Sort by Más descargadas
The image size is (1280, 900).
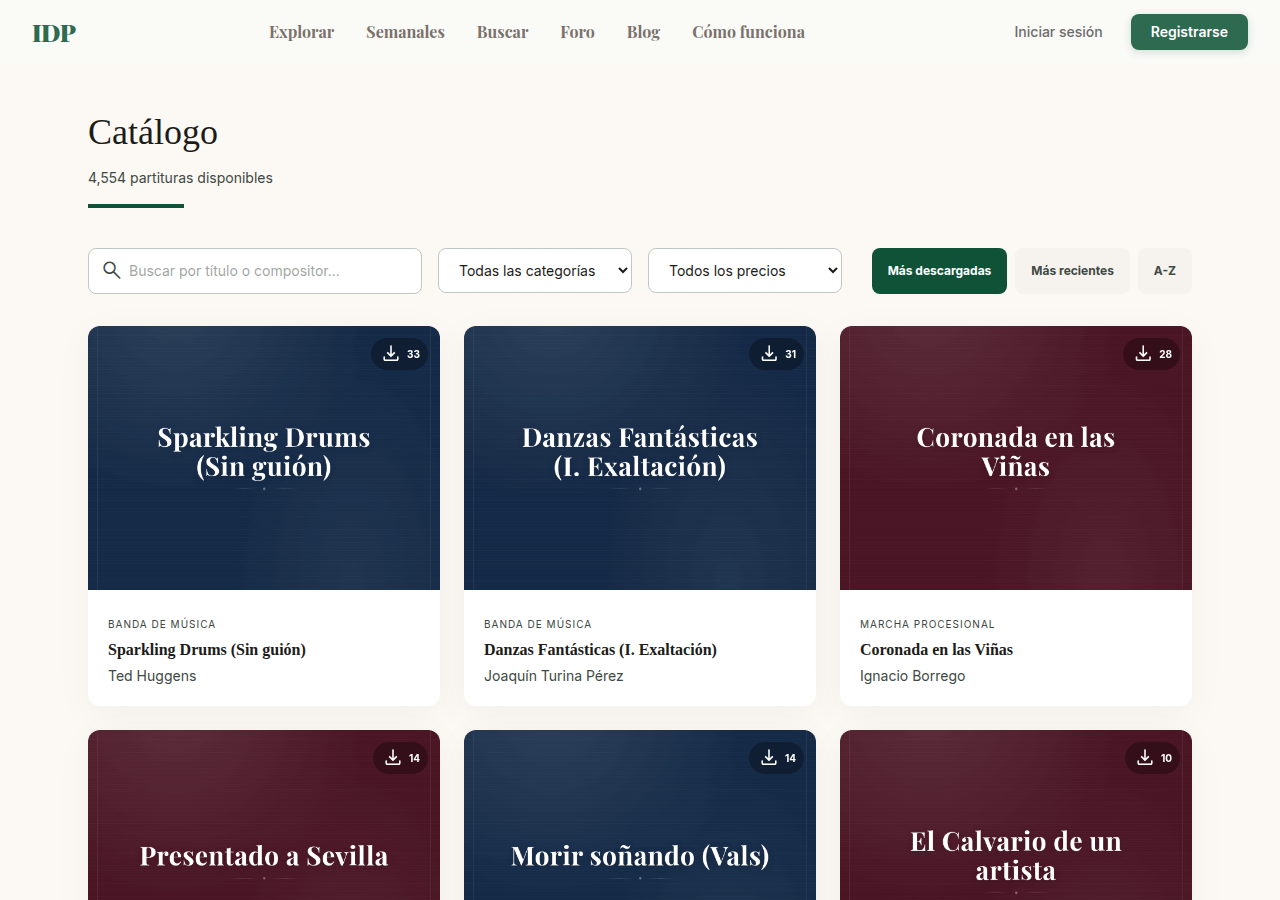coord(939,271)
